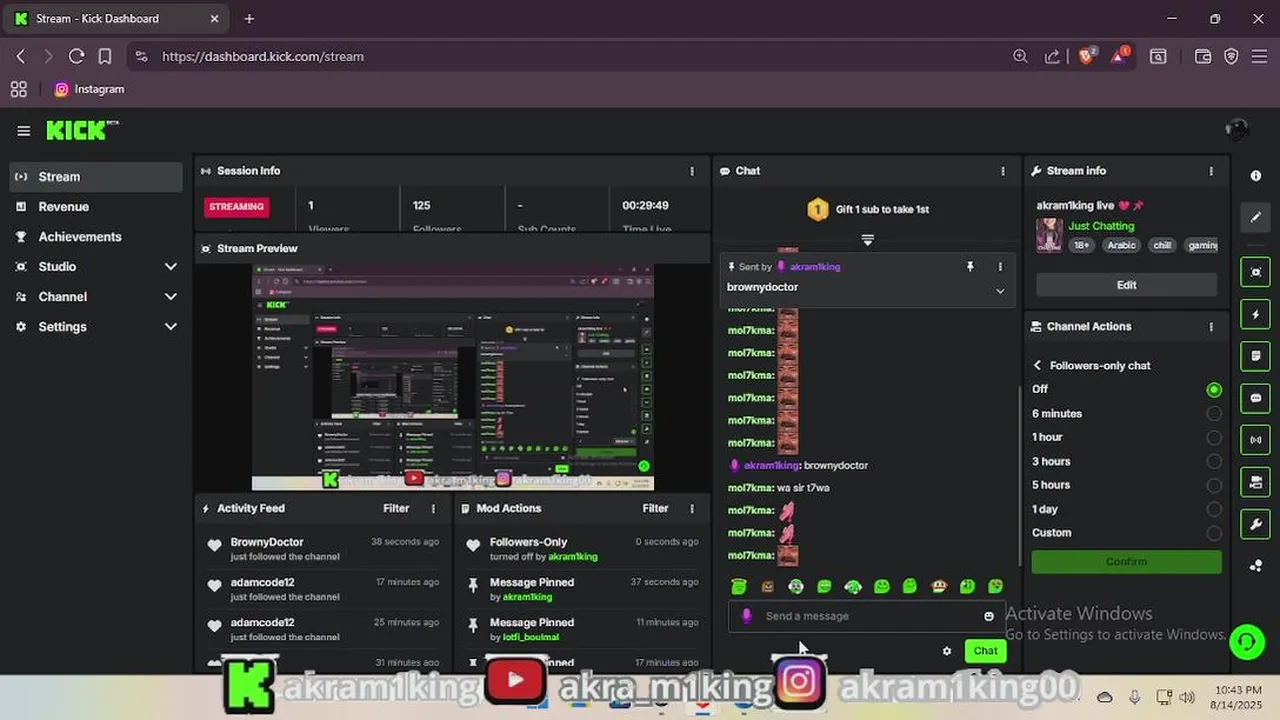This screenshot has width=1280, height=720.
Task: Open the Revenue page in sidebar
Action: coord(97,207)
